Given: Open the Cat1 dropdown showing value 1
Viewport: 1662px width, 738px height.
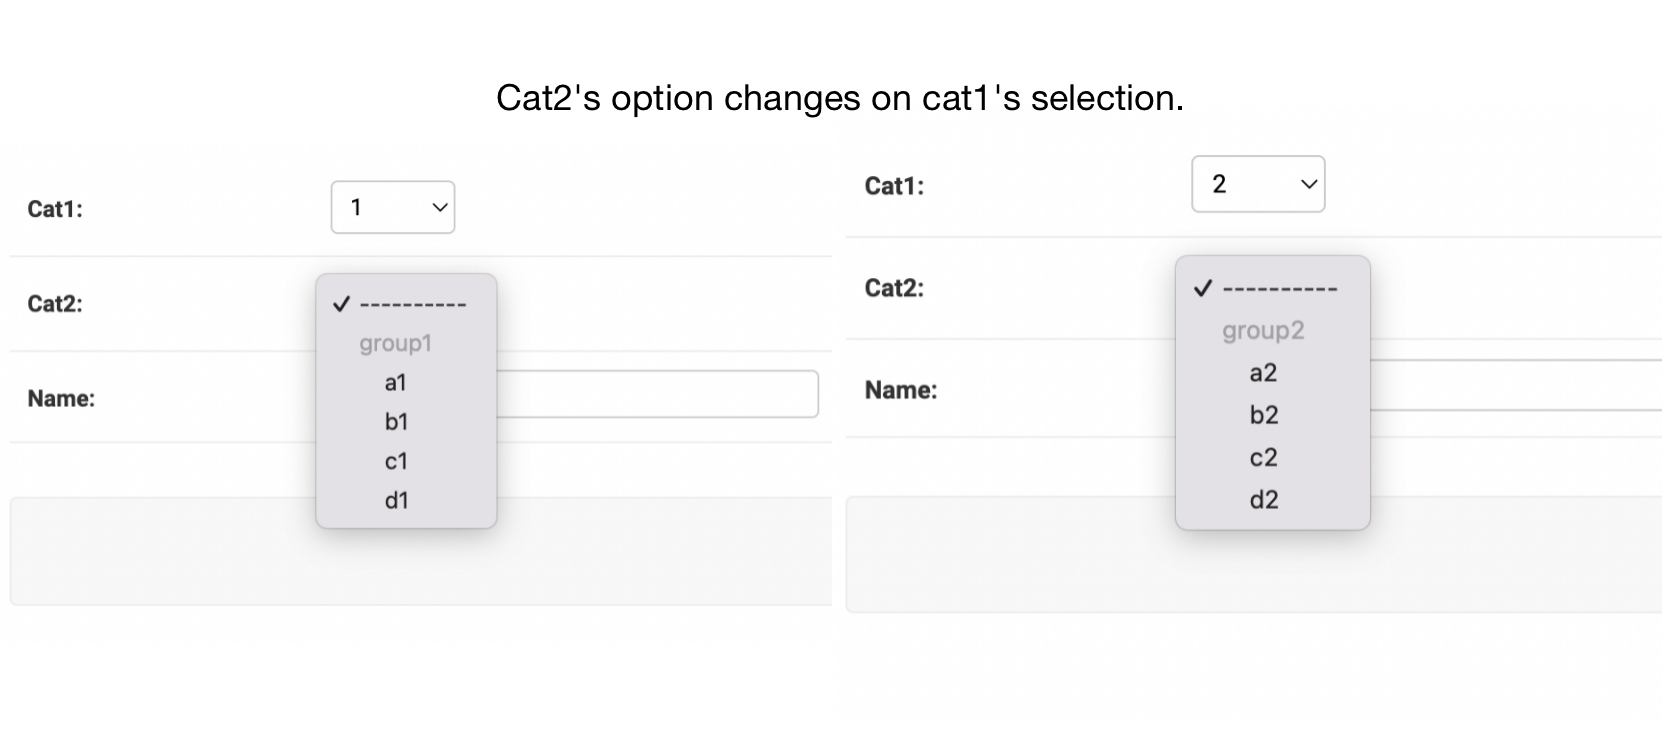Looking at the screenshot, I should (x=392, y=207).
